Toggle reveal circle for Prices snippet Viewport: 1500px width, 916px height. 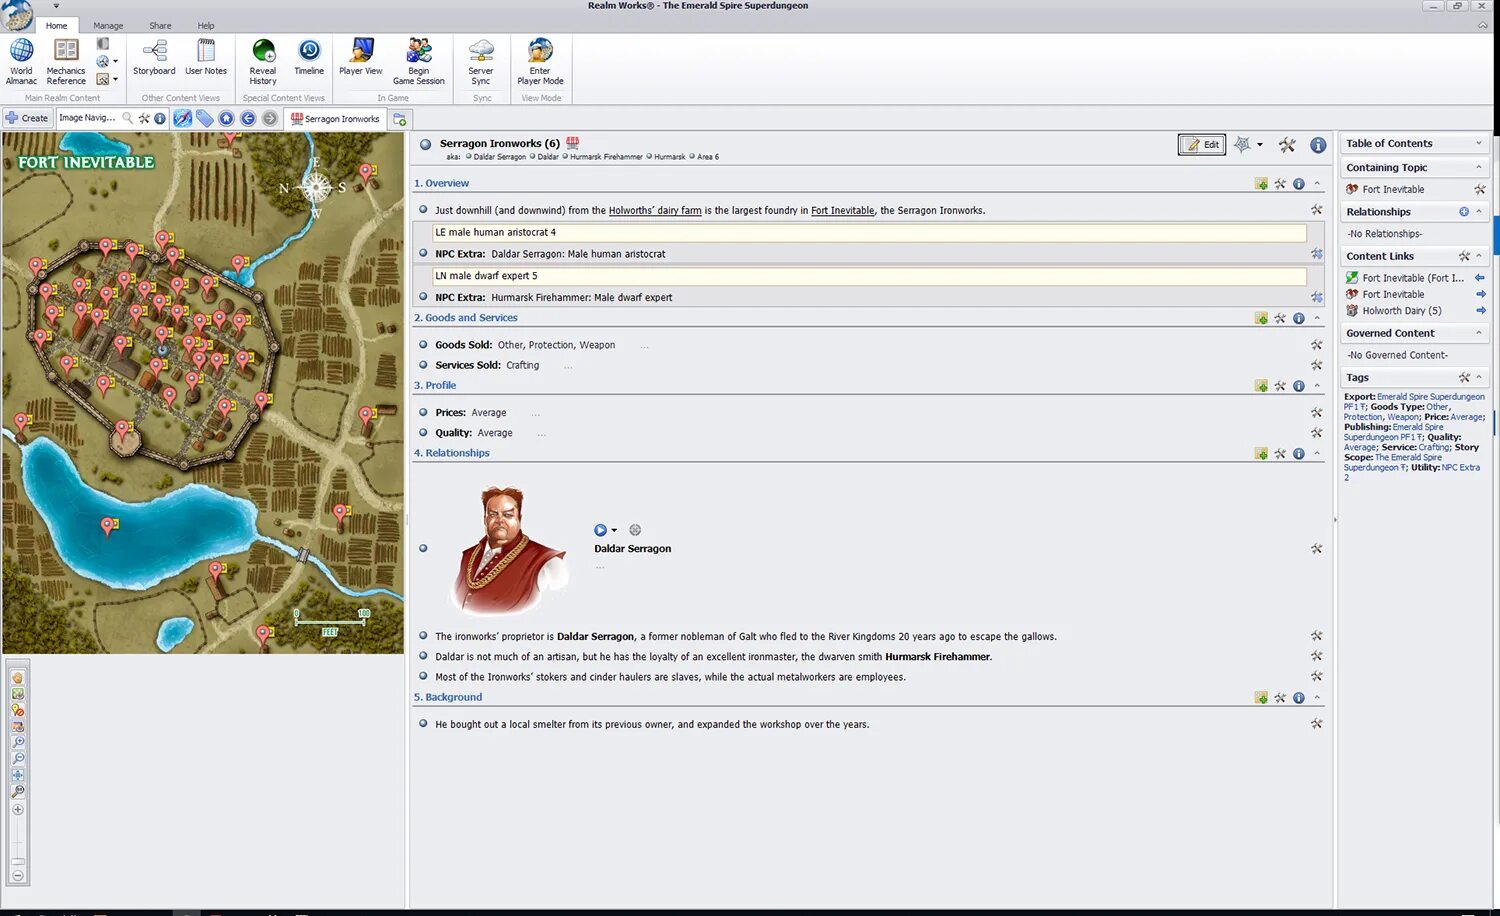(x=423, y=412)
